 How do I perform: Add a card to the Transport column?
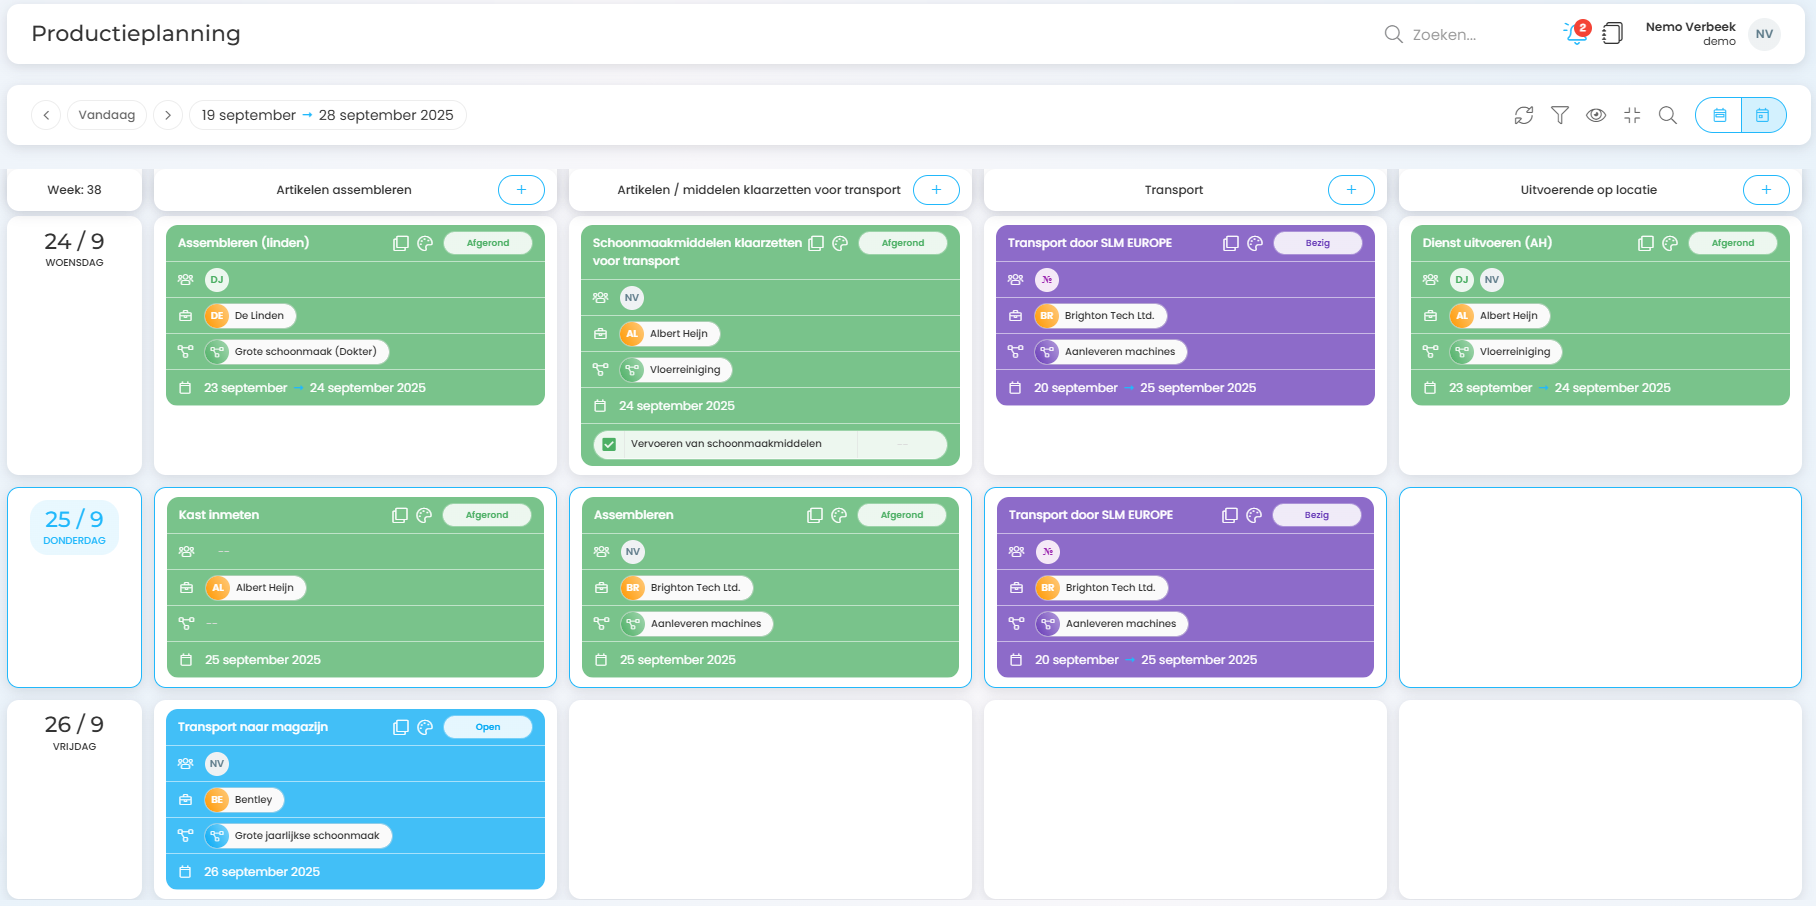pyautogui.click(x=1351, y=190)
